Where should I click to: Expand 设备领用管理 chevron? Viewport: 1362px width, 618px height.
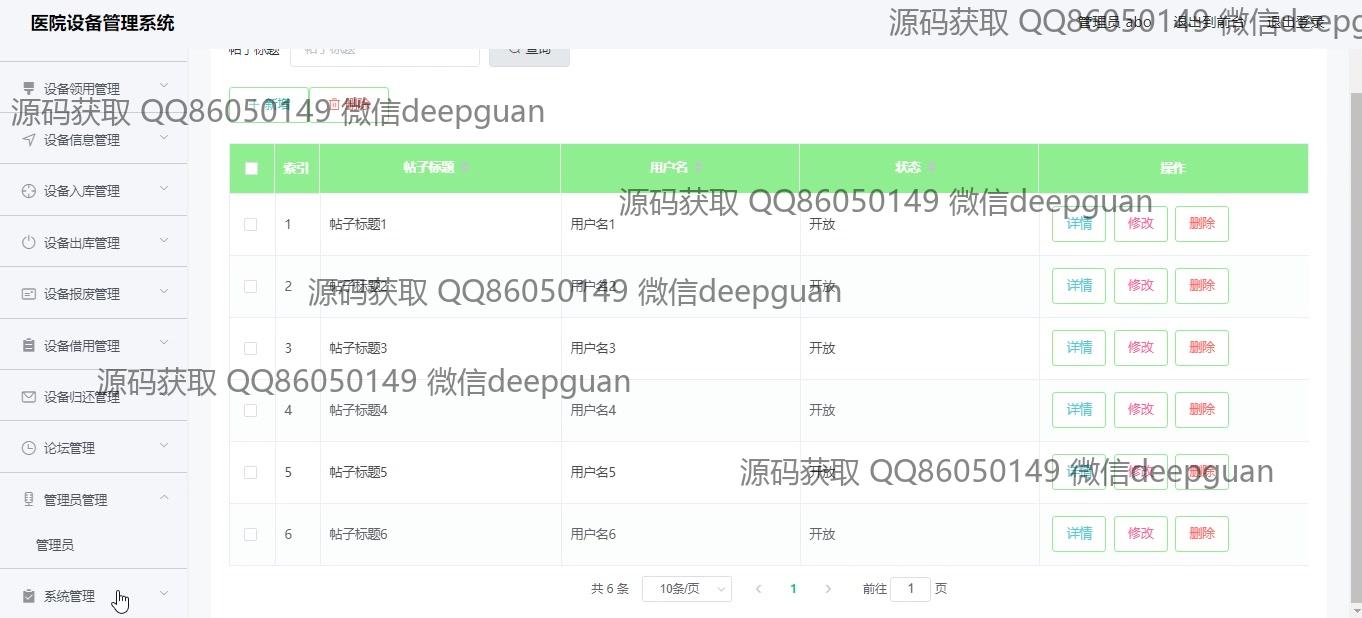tap(164, 86)
